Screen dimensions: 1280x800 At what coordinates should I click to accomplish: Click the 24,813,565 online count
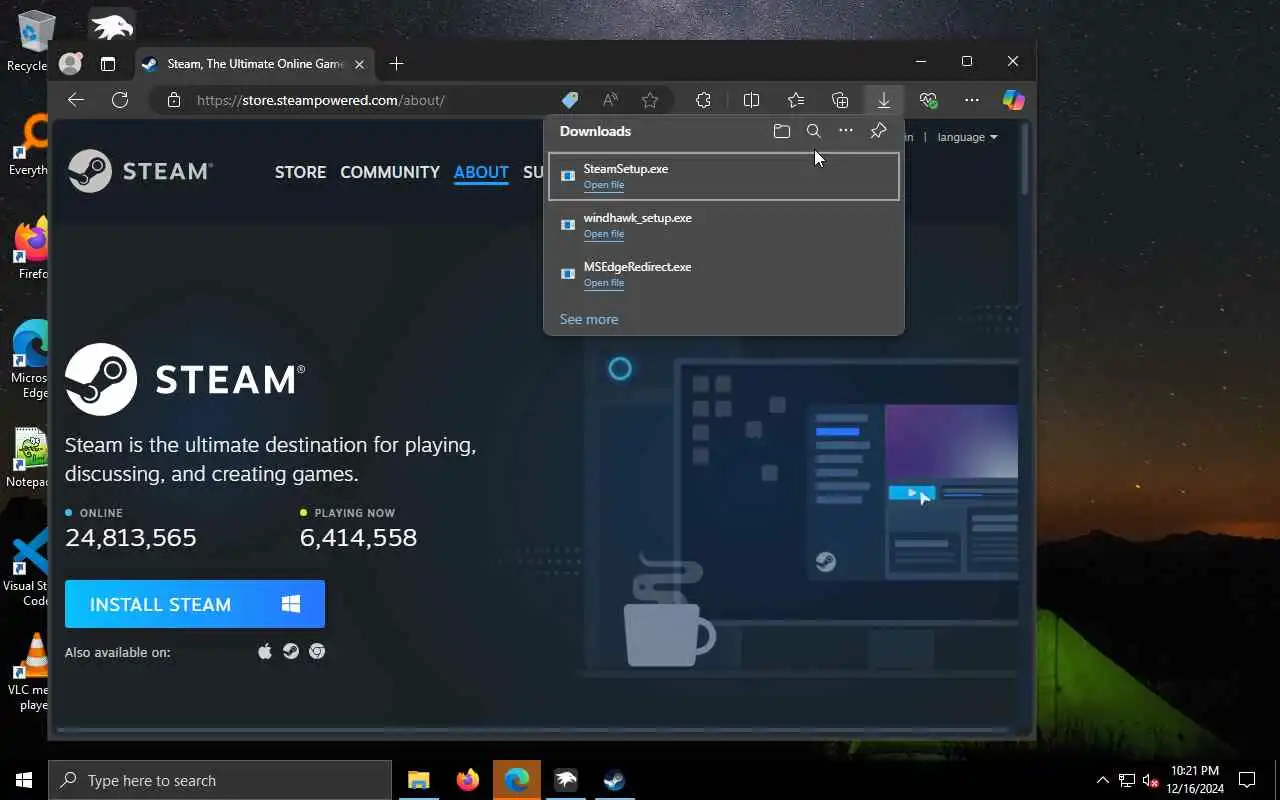[131, 537]
